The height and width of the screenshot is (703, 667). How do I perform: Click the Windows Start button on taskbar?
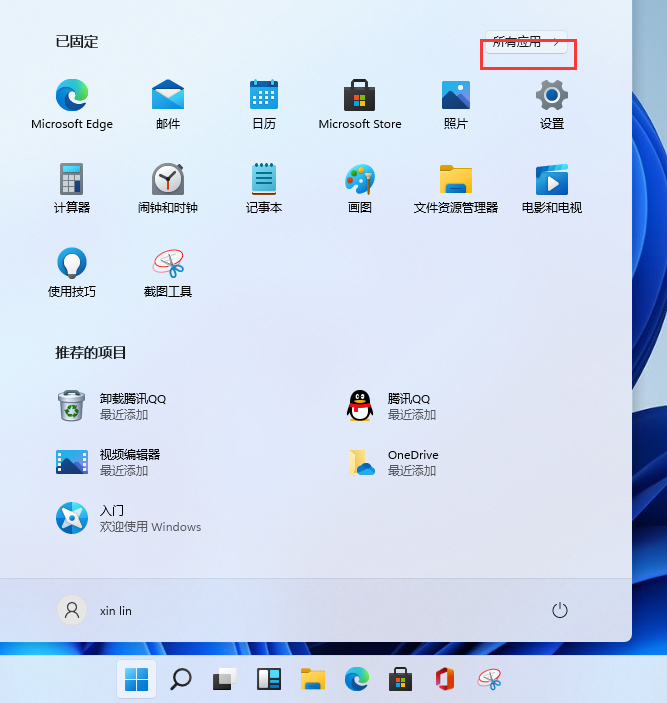point(136,679)
